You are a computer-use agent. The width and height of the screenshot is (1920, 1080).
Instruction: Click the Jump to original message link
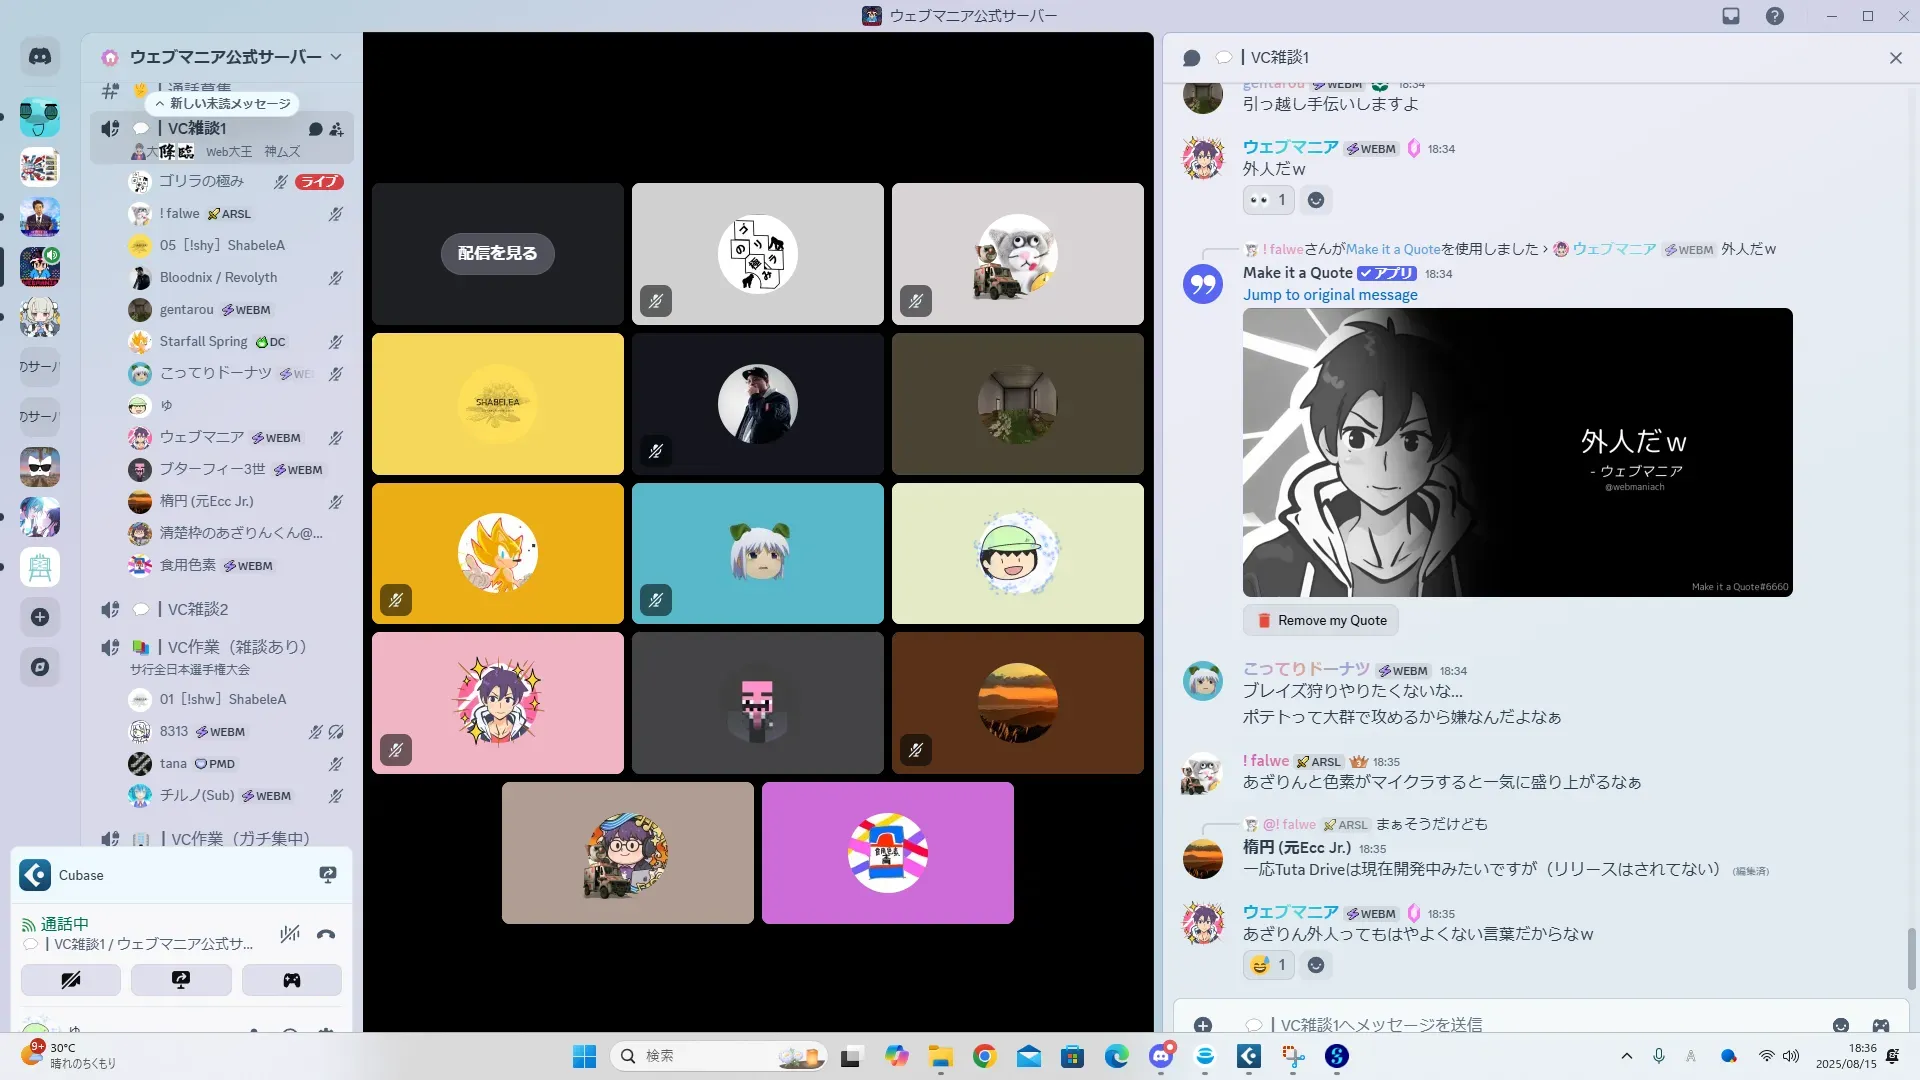coord(1330,295)
